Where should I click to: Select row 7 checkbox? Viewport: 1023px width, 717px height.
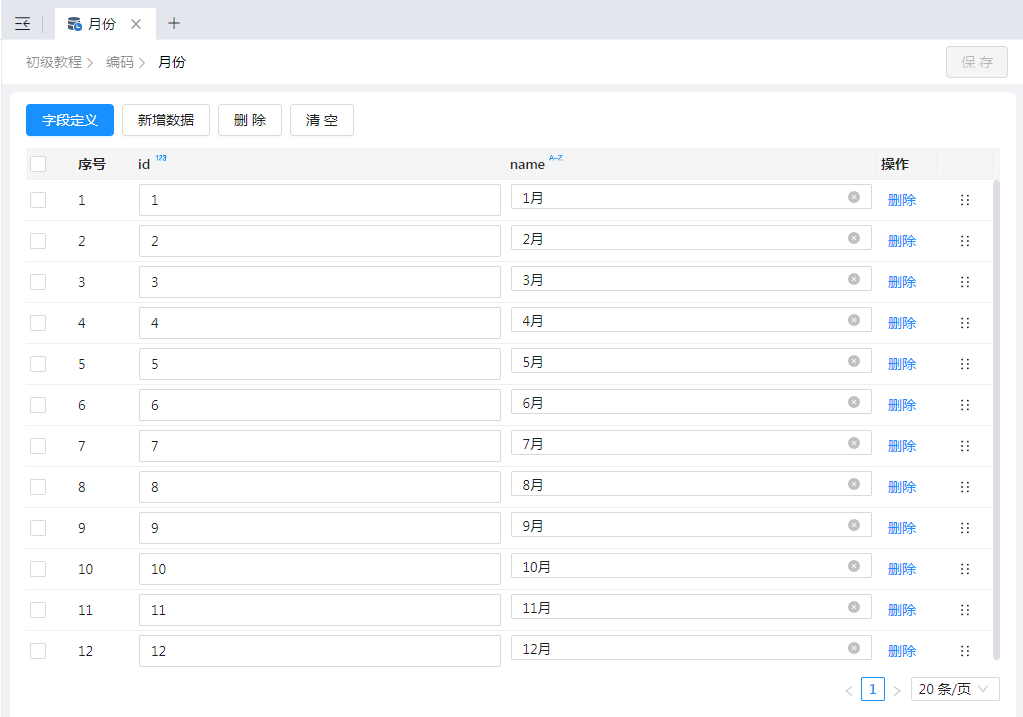coord(38,446)
